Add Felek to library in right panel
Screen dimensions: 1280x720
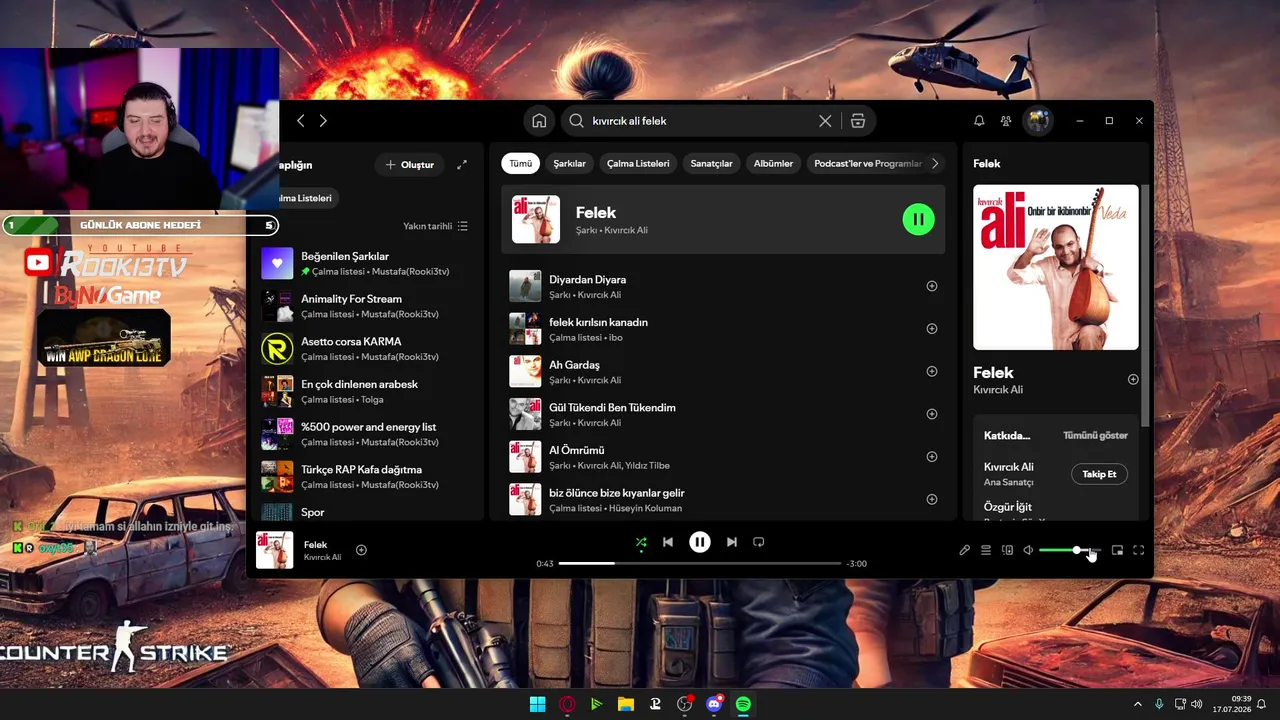tap(1133, 380)
